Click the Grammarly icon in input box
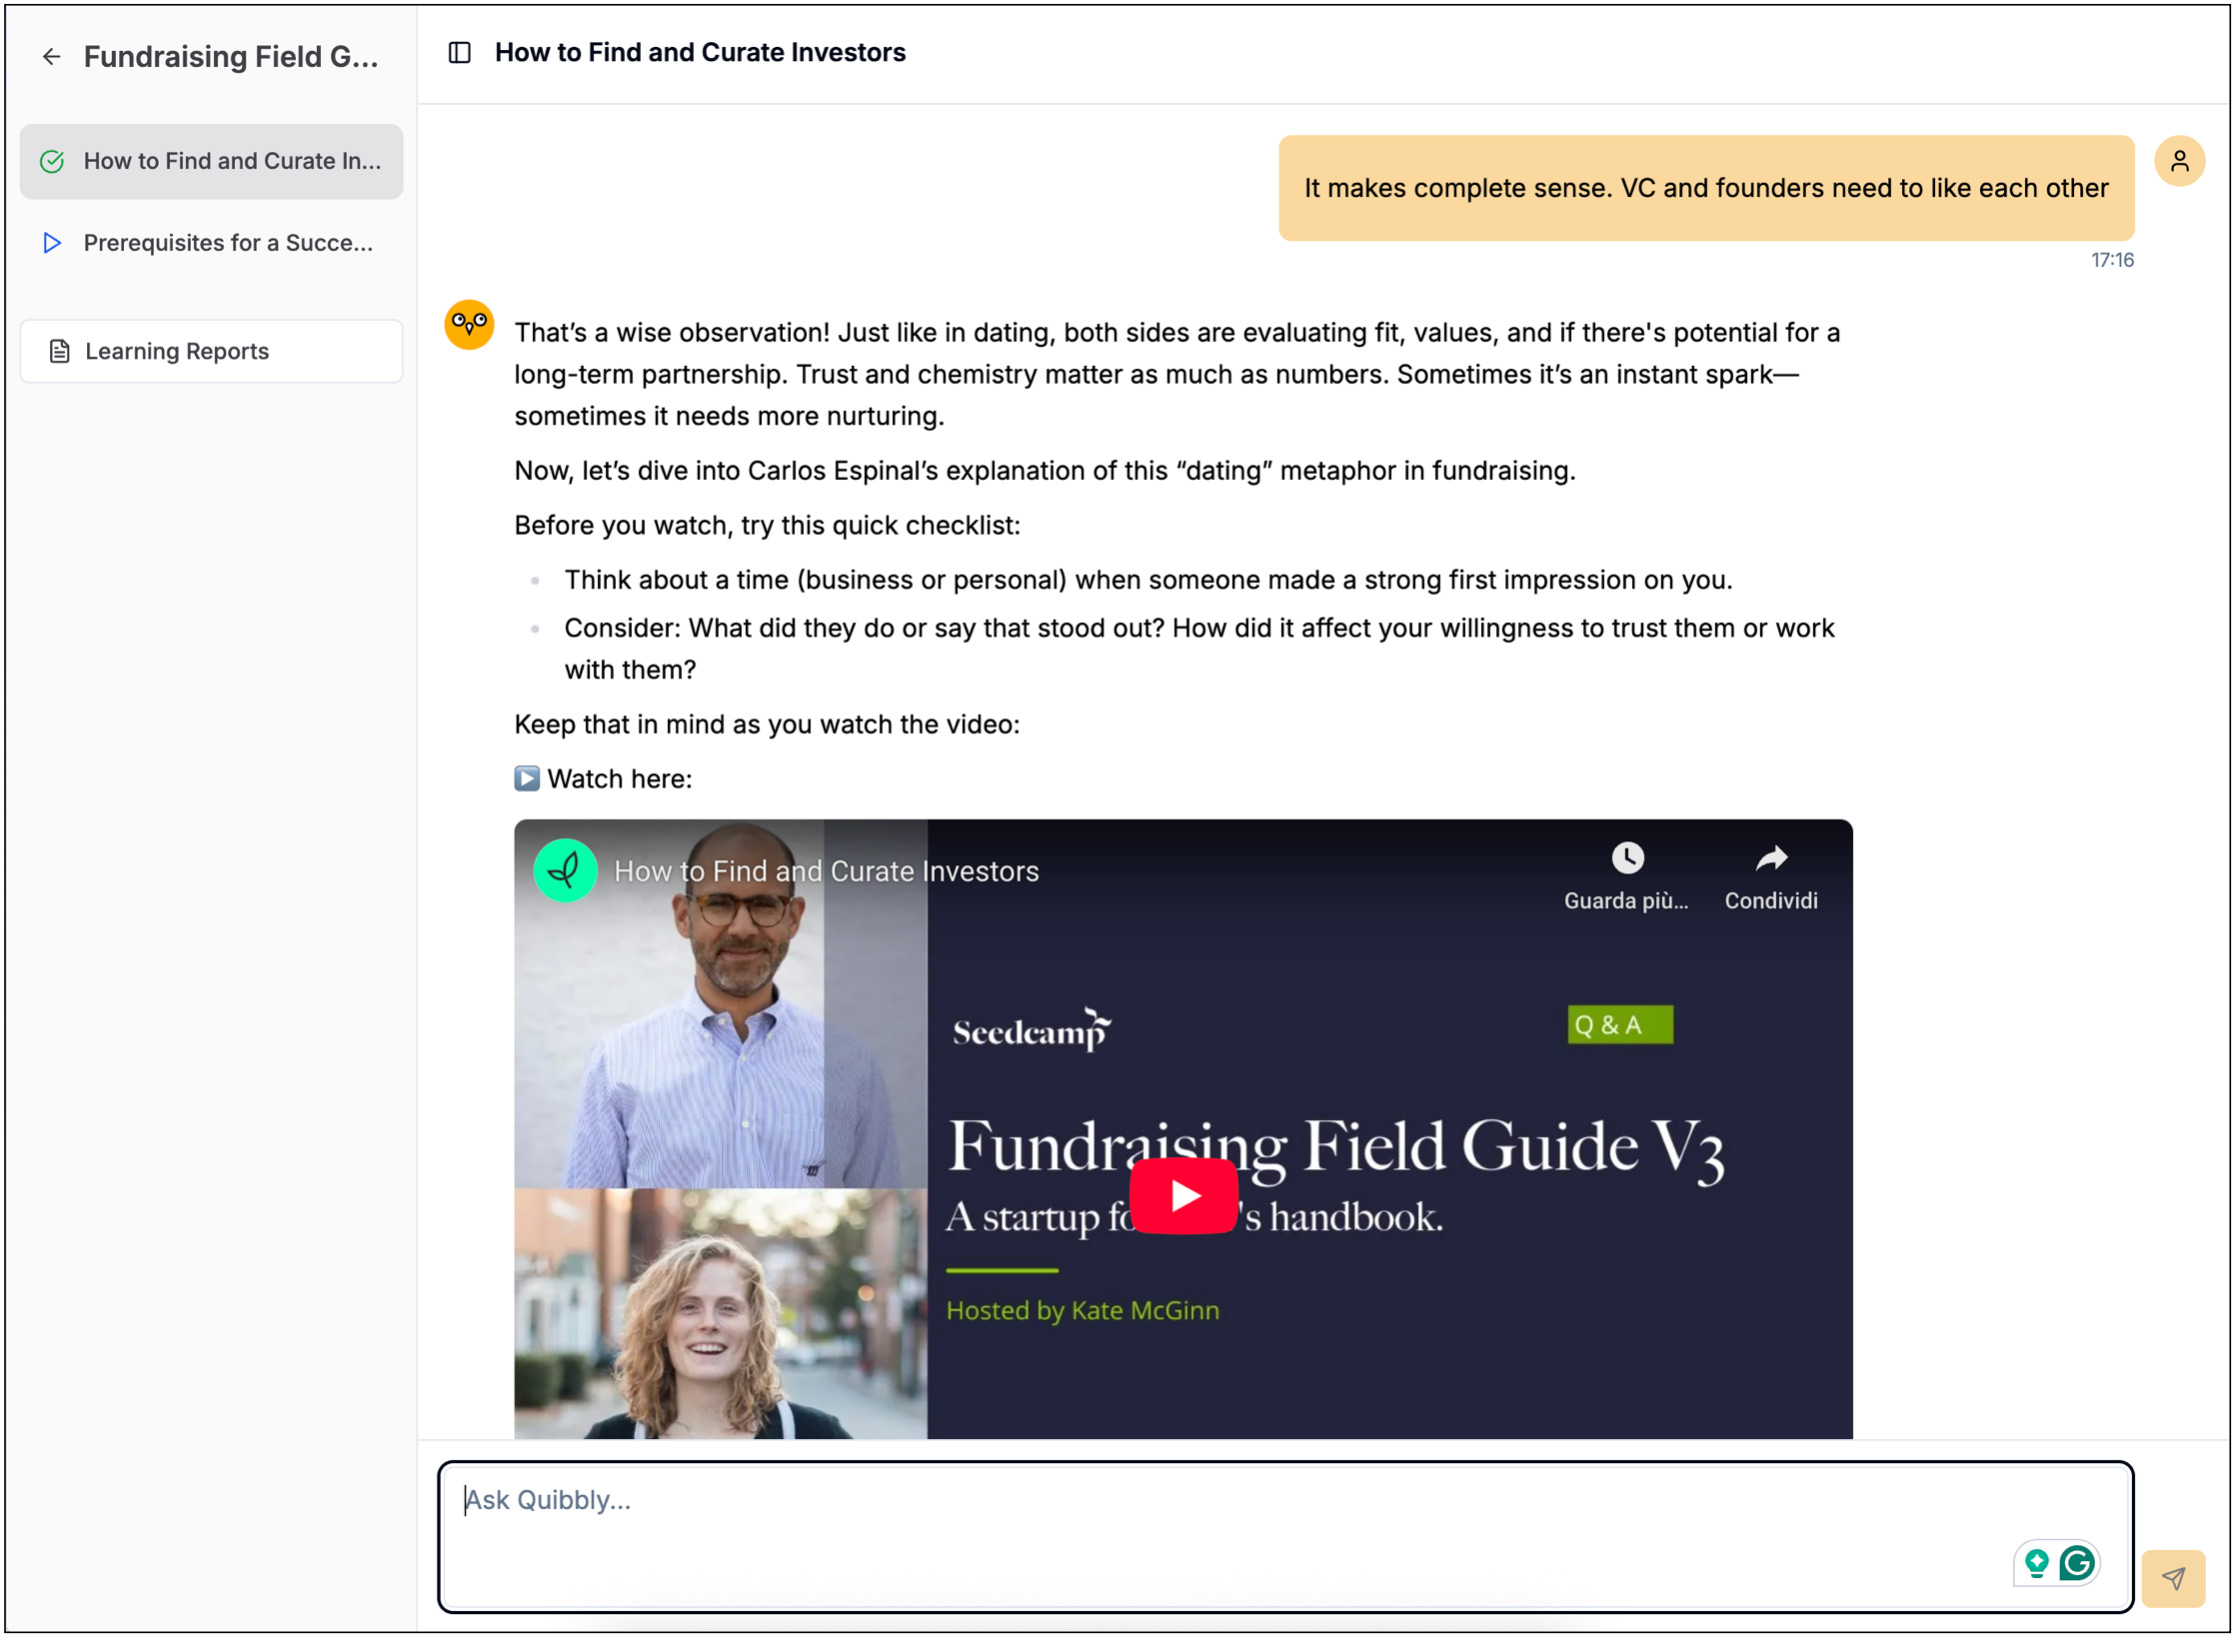 pyautogui.click(x=2077, y=1563)
